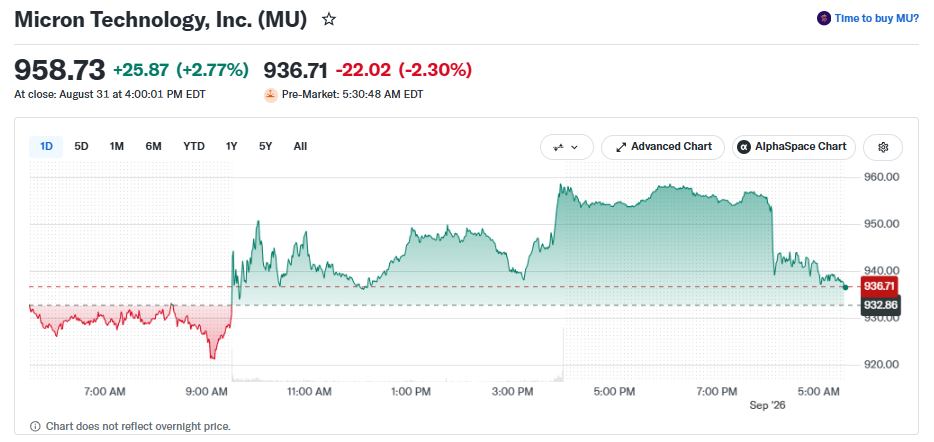934x442 pixels.
Task: Switch chart to 1Y range
Action: [231, 147]
